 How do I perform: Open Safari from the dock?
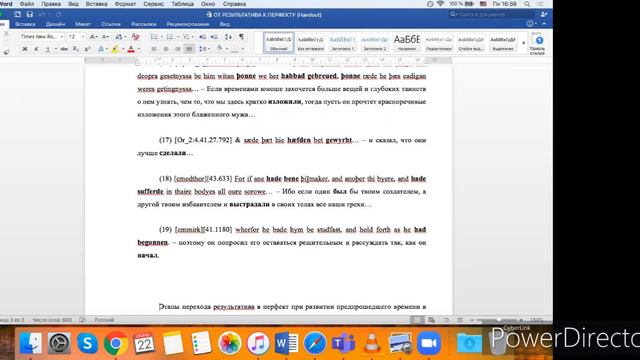coord(315,343)
